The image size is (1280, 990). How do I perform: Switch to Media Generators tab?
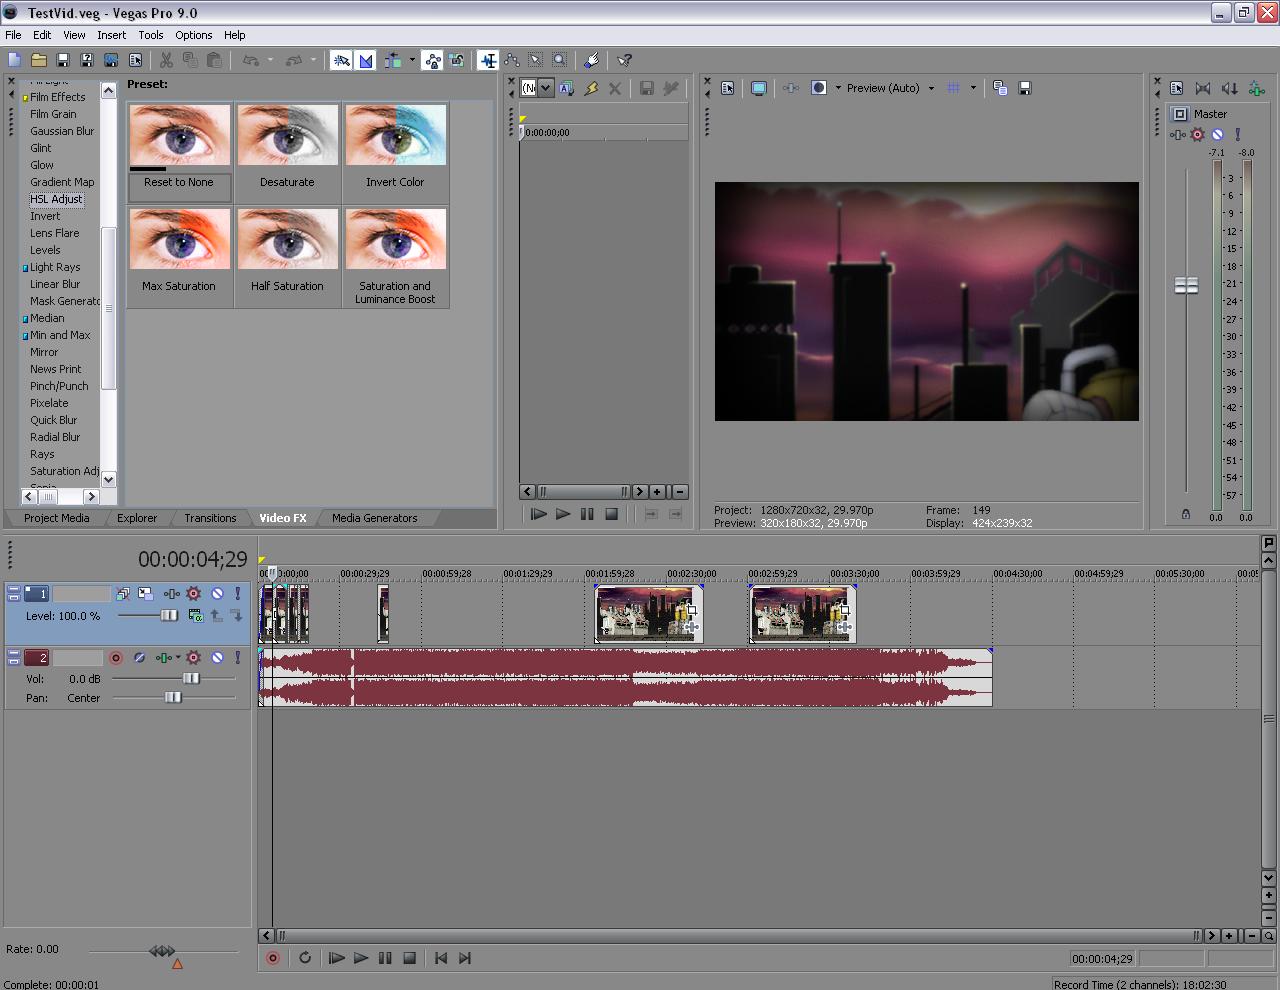[374, 518]
